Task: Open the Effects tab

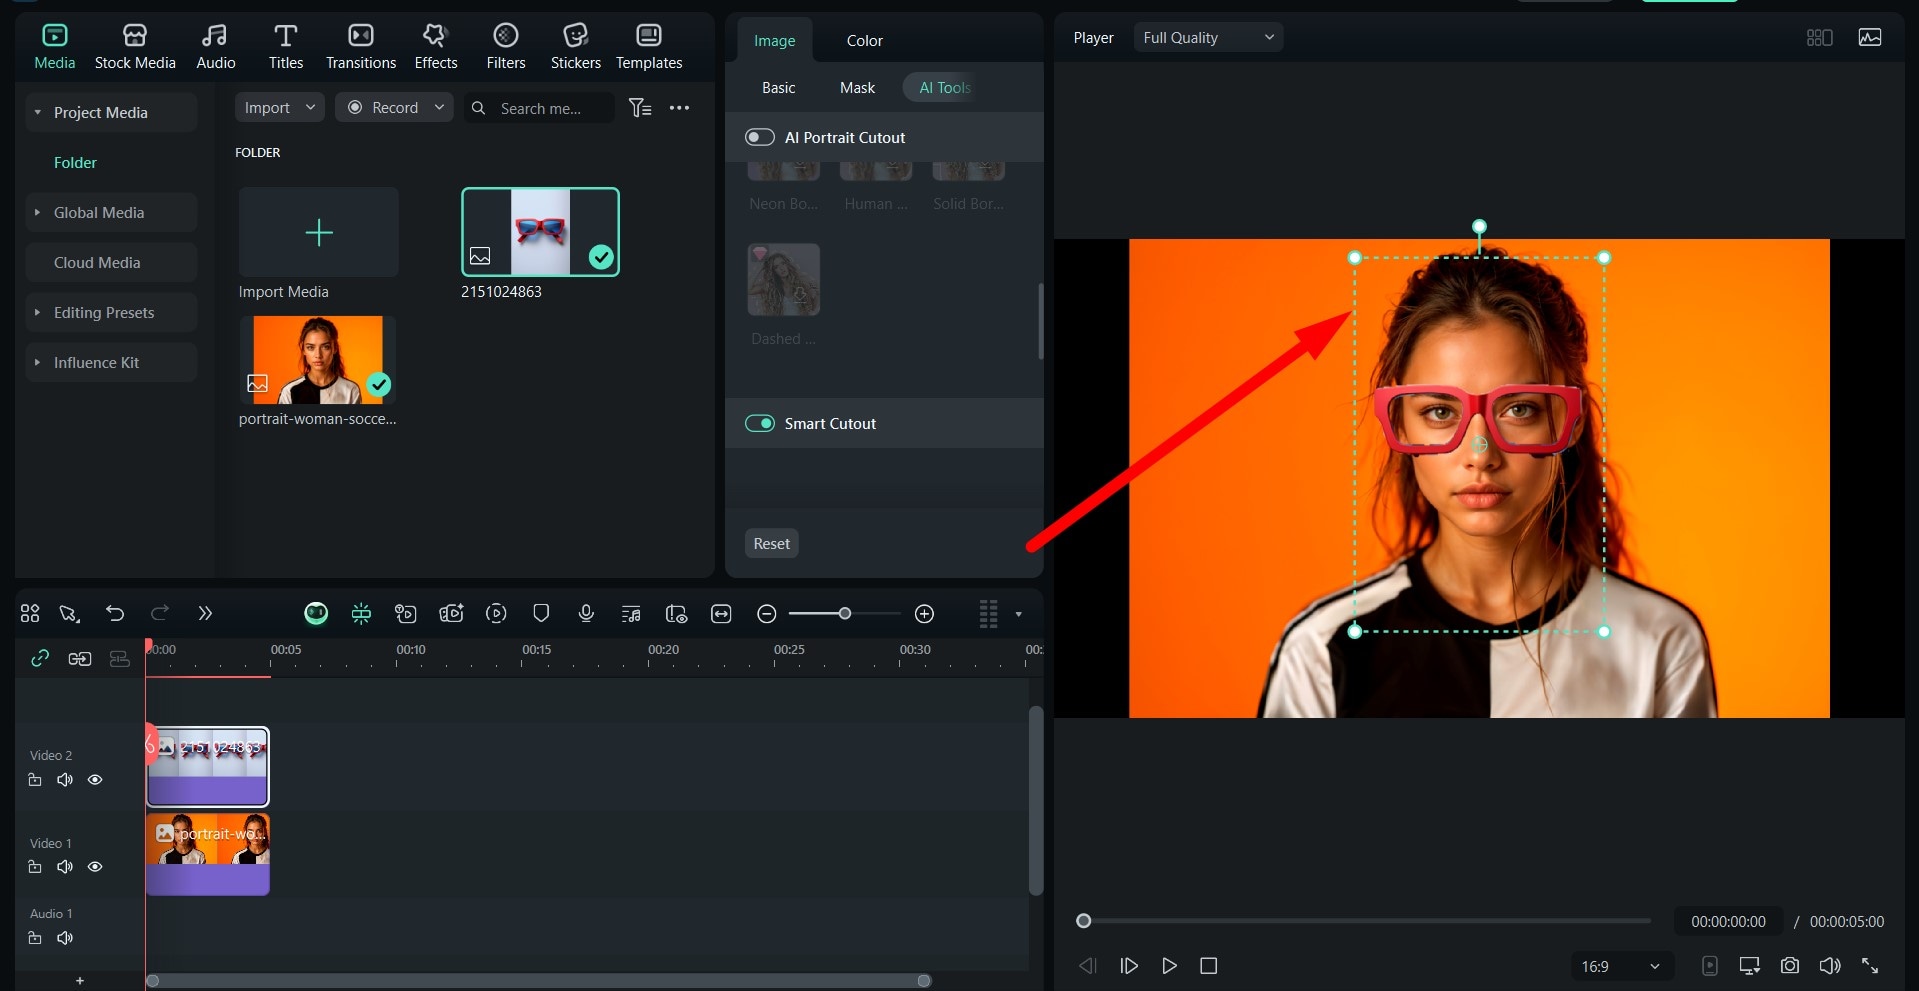Action: click(x=436, y=47)
